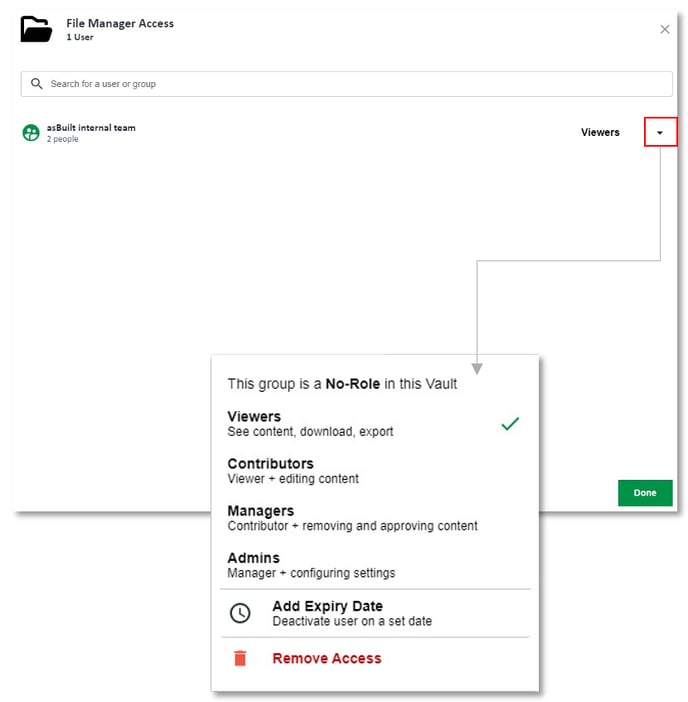Click the Viewers role label
The width and height of the screenshot is (688, 702).
(600, 133)
